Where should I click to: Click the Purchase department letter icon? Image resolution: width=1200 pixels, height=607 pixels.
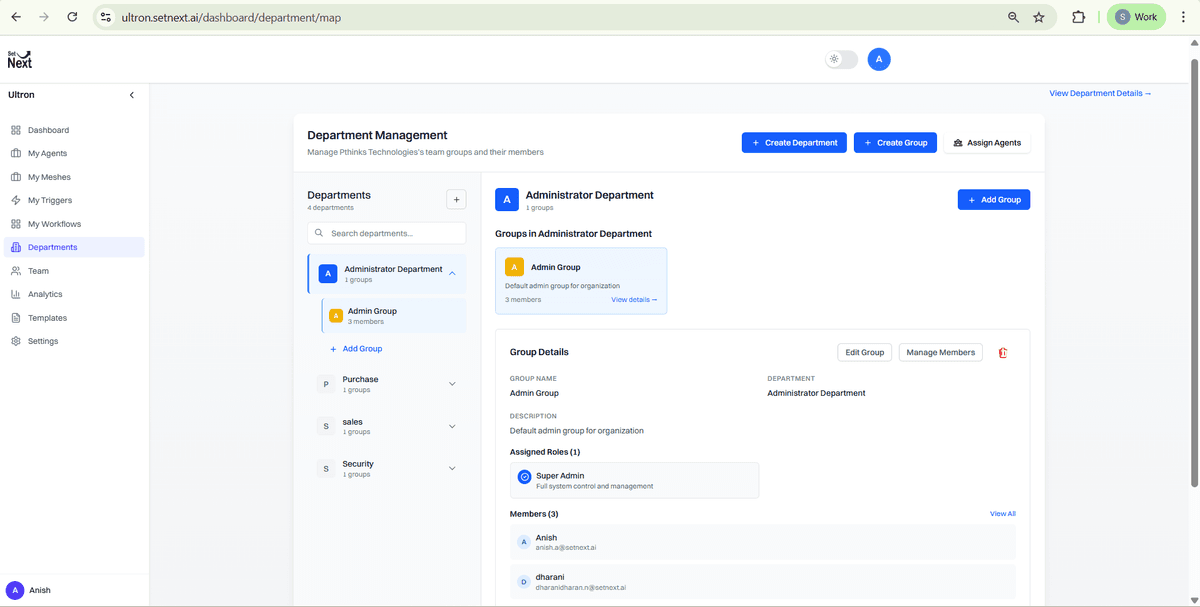(x=326, y=384)
